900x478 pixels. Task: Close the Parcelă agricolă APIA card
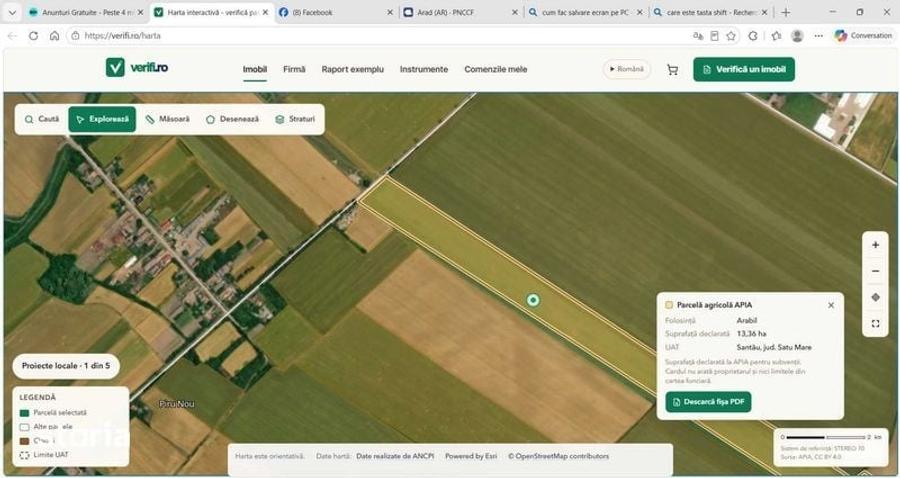831,305
